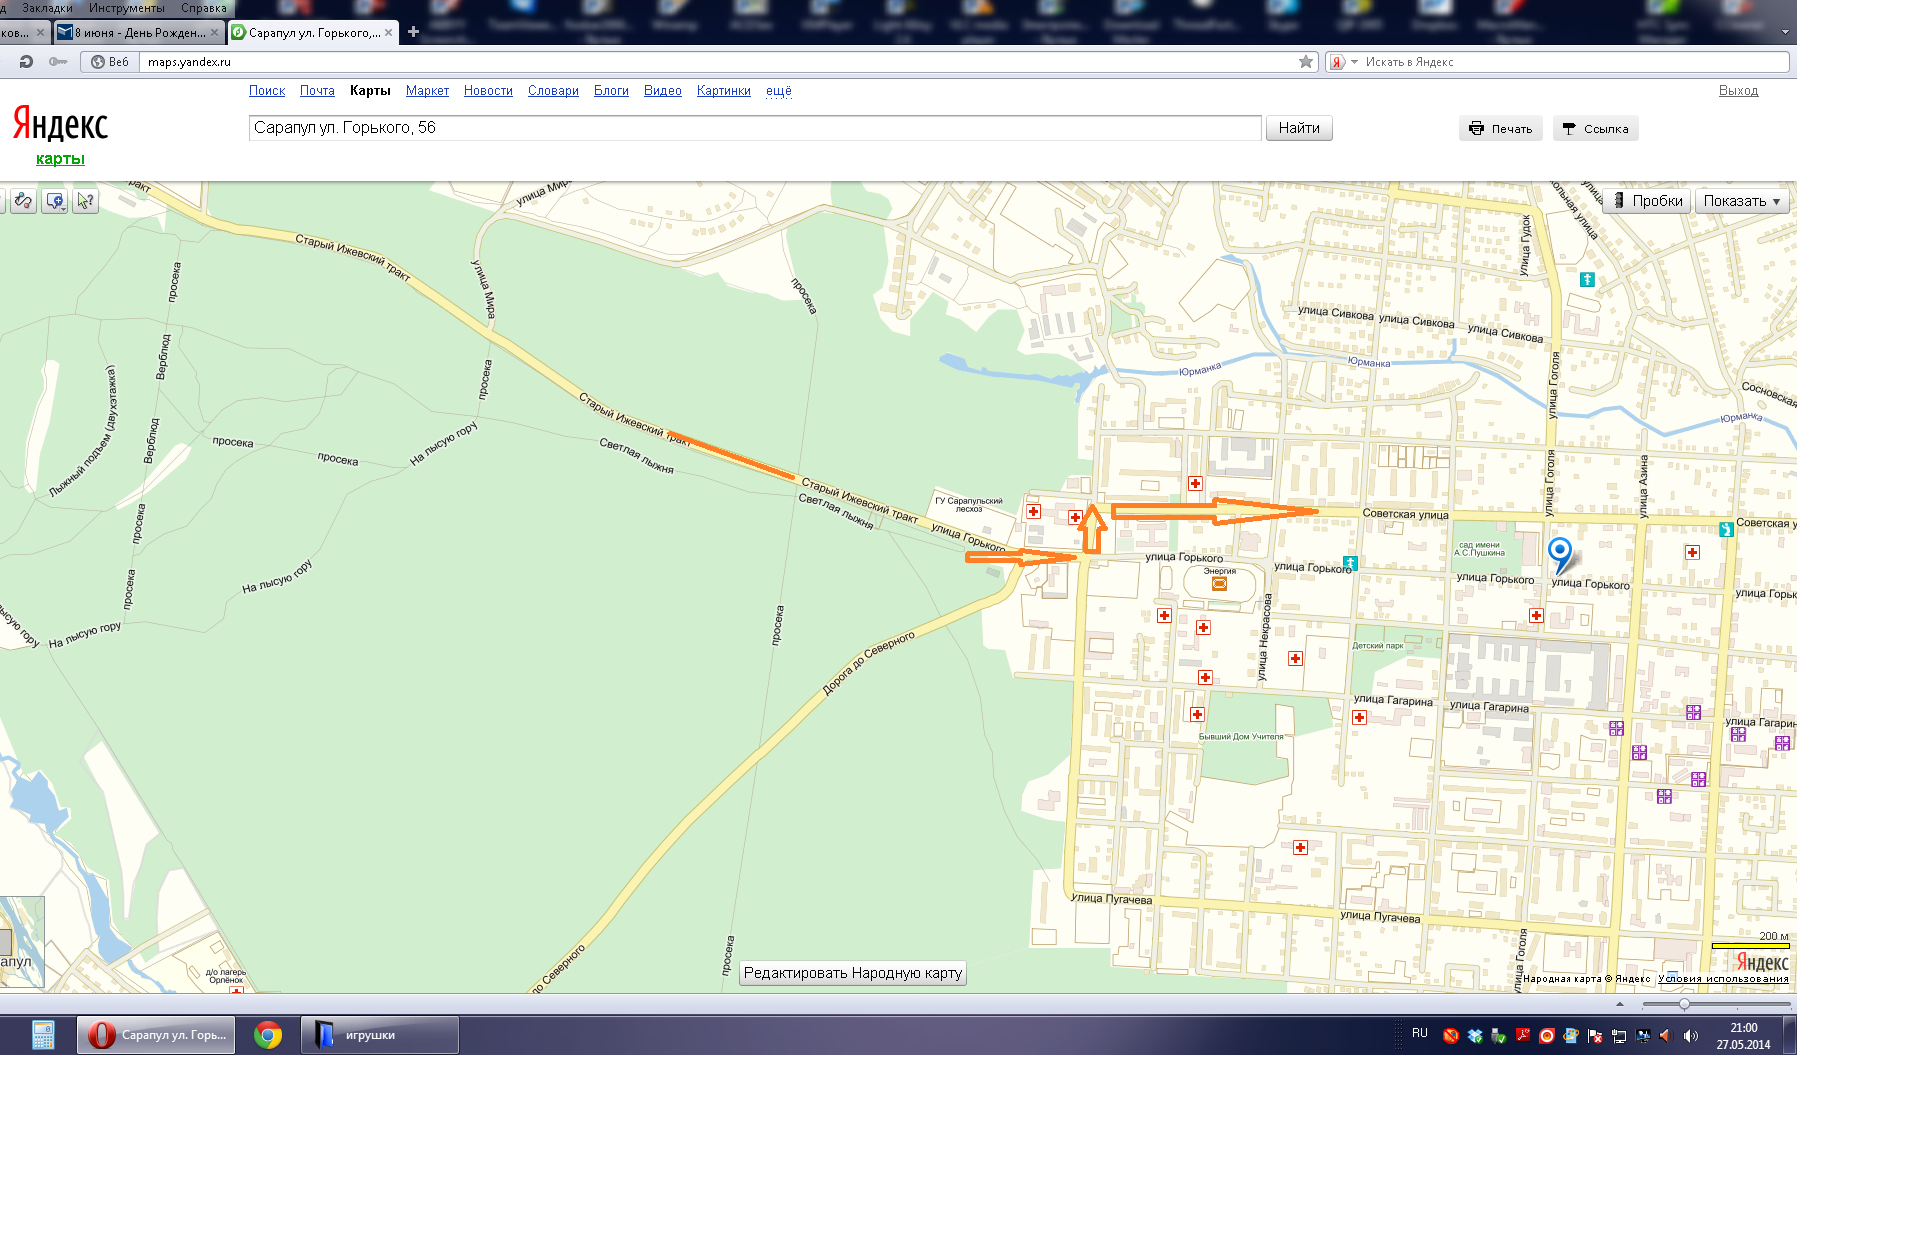This screenshot has width=1920, height=1249.
Task: Open the speaker volume tray icon
Action: point(1690,1036)
